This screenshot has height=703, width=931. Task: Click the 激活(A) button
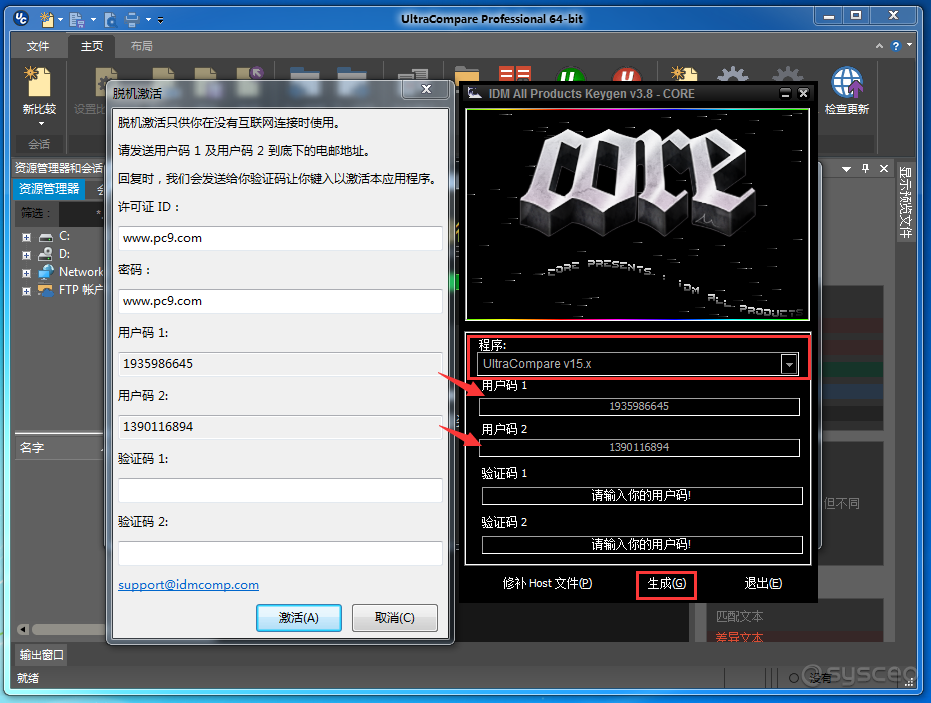click(299, 618)
